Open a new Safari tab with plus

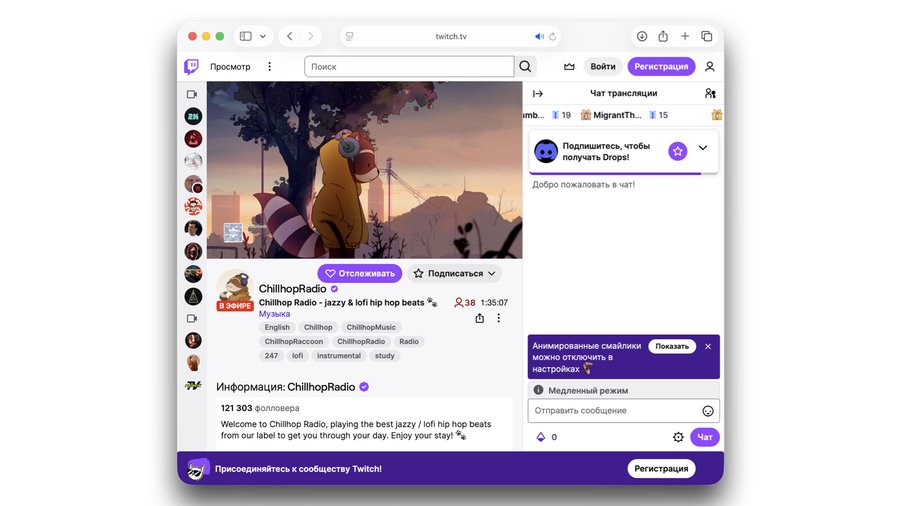685,36
